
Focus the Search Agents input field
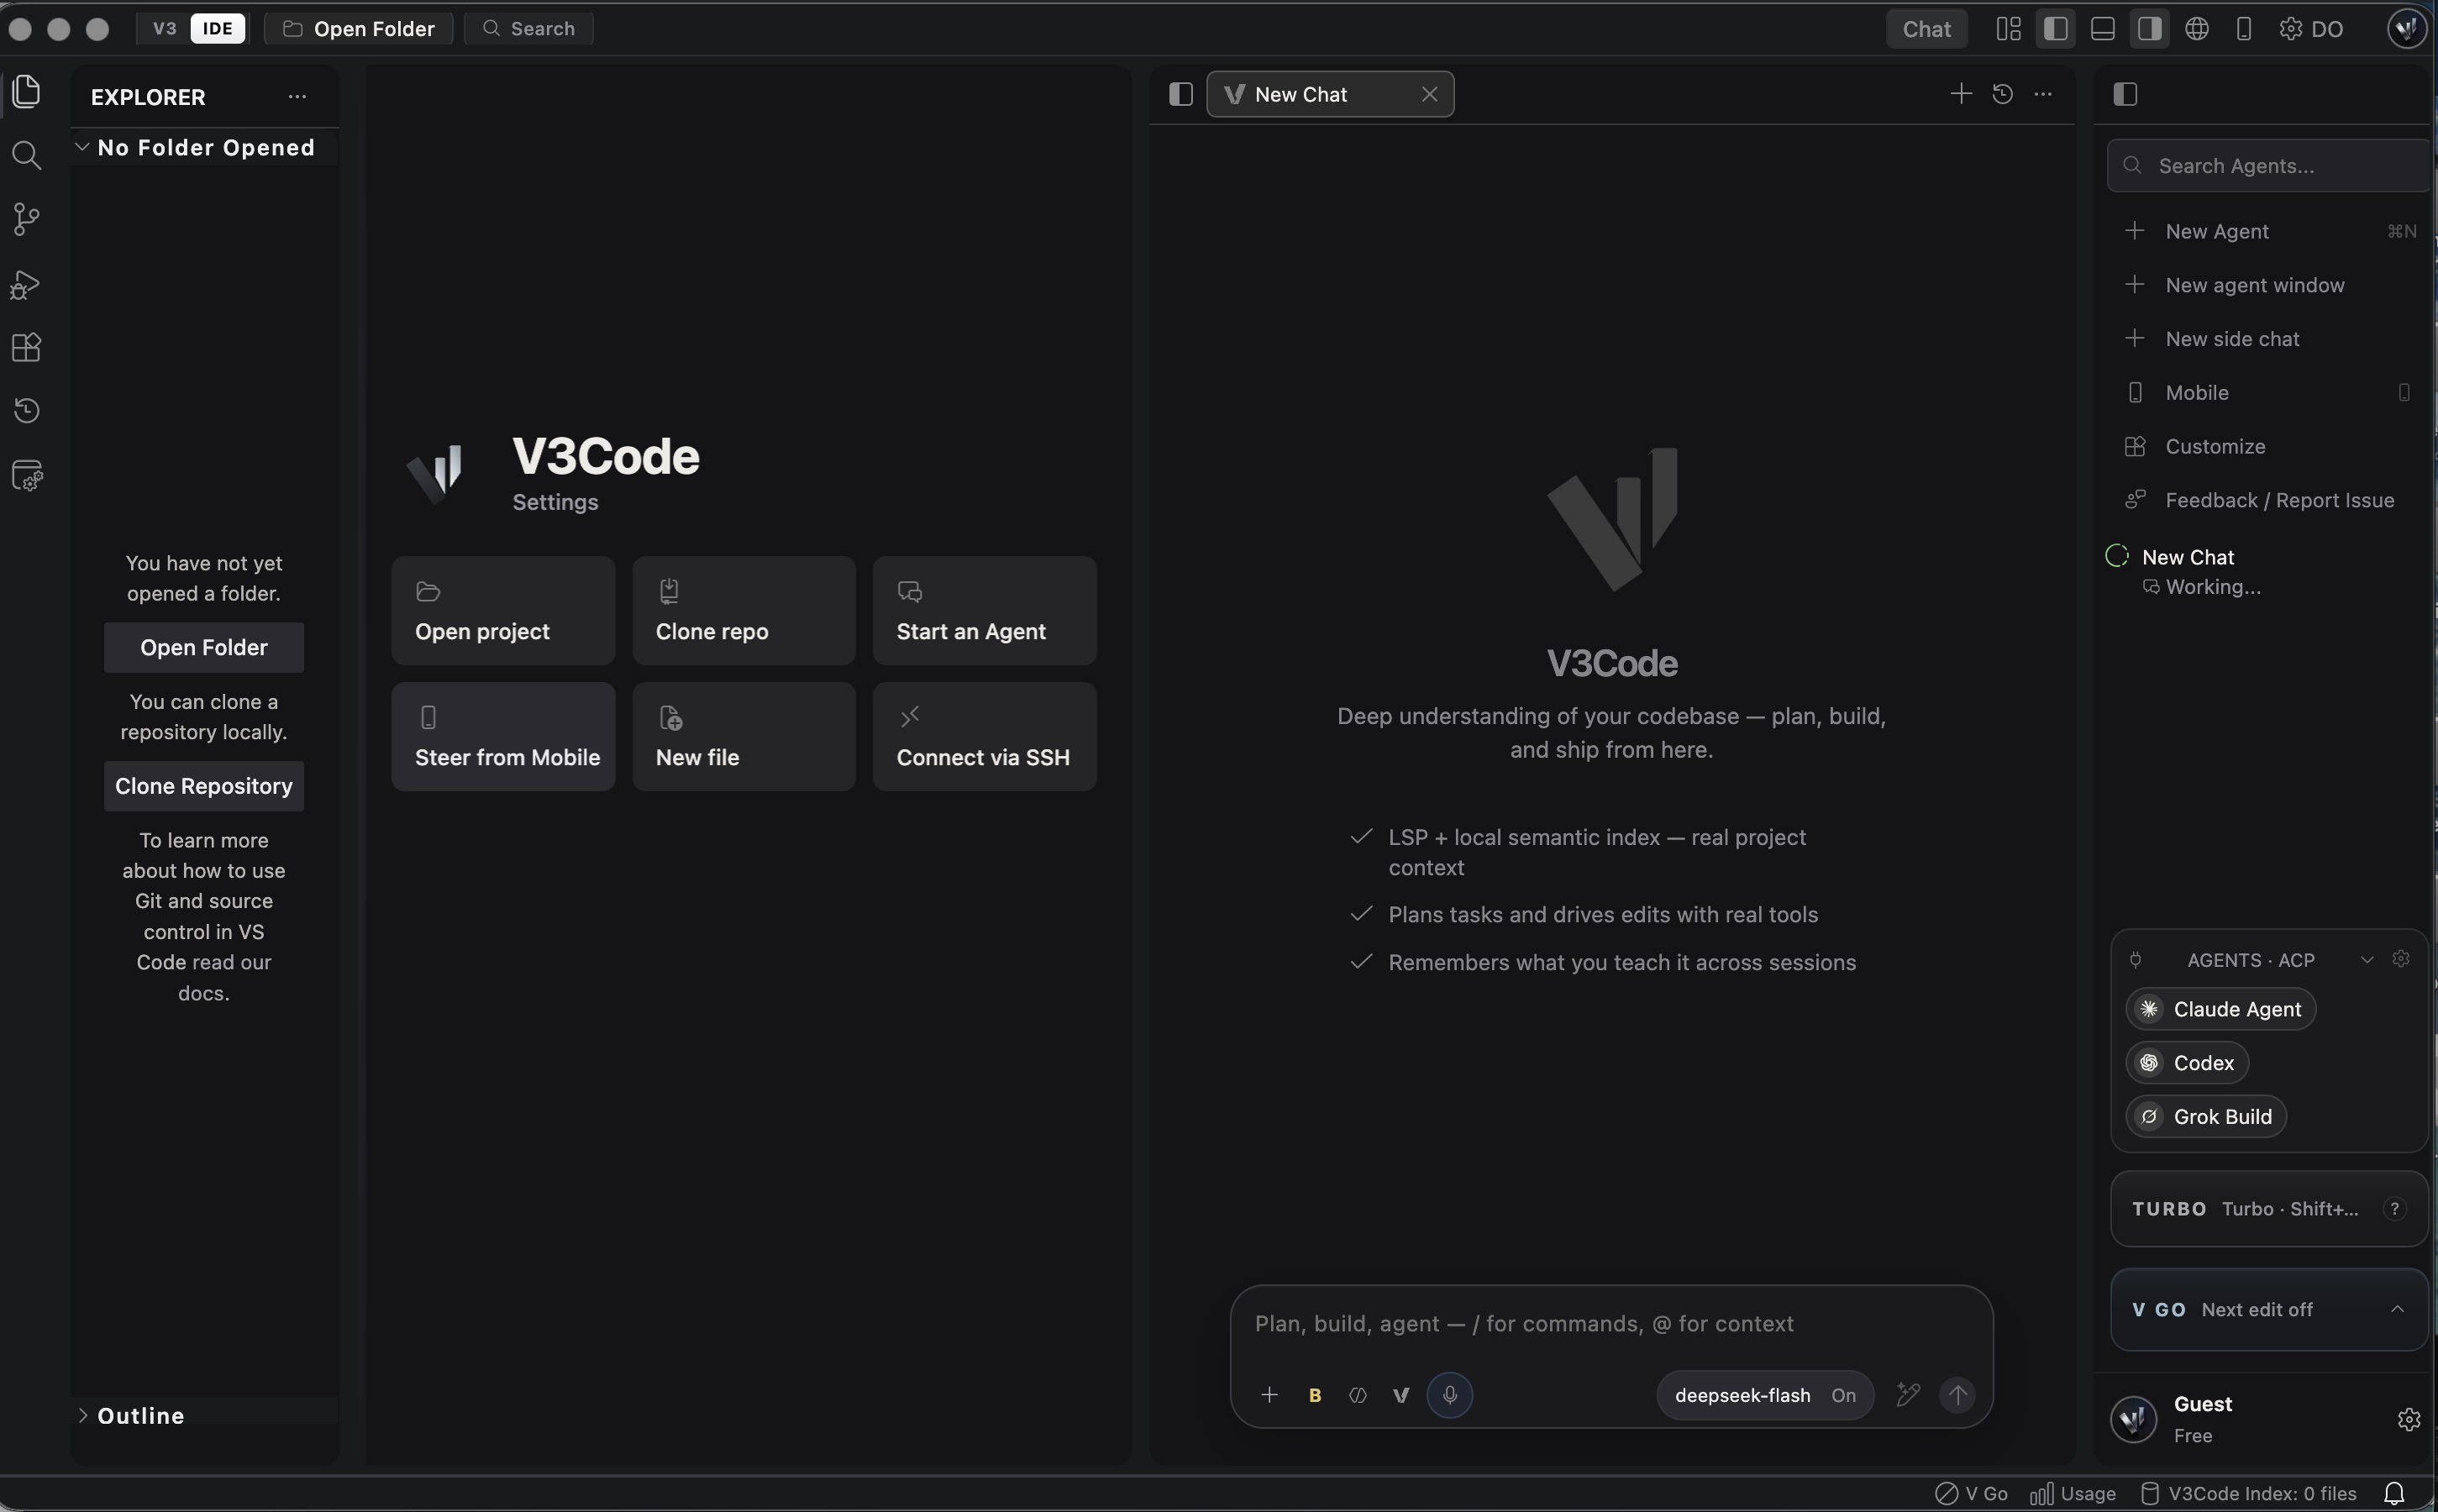coord(2268,166)
